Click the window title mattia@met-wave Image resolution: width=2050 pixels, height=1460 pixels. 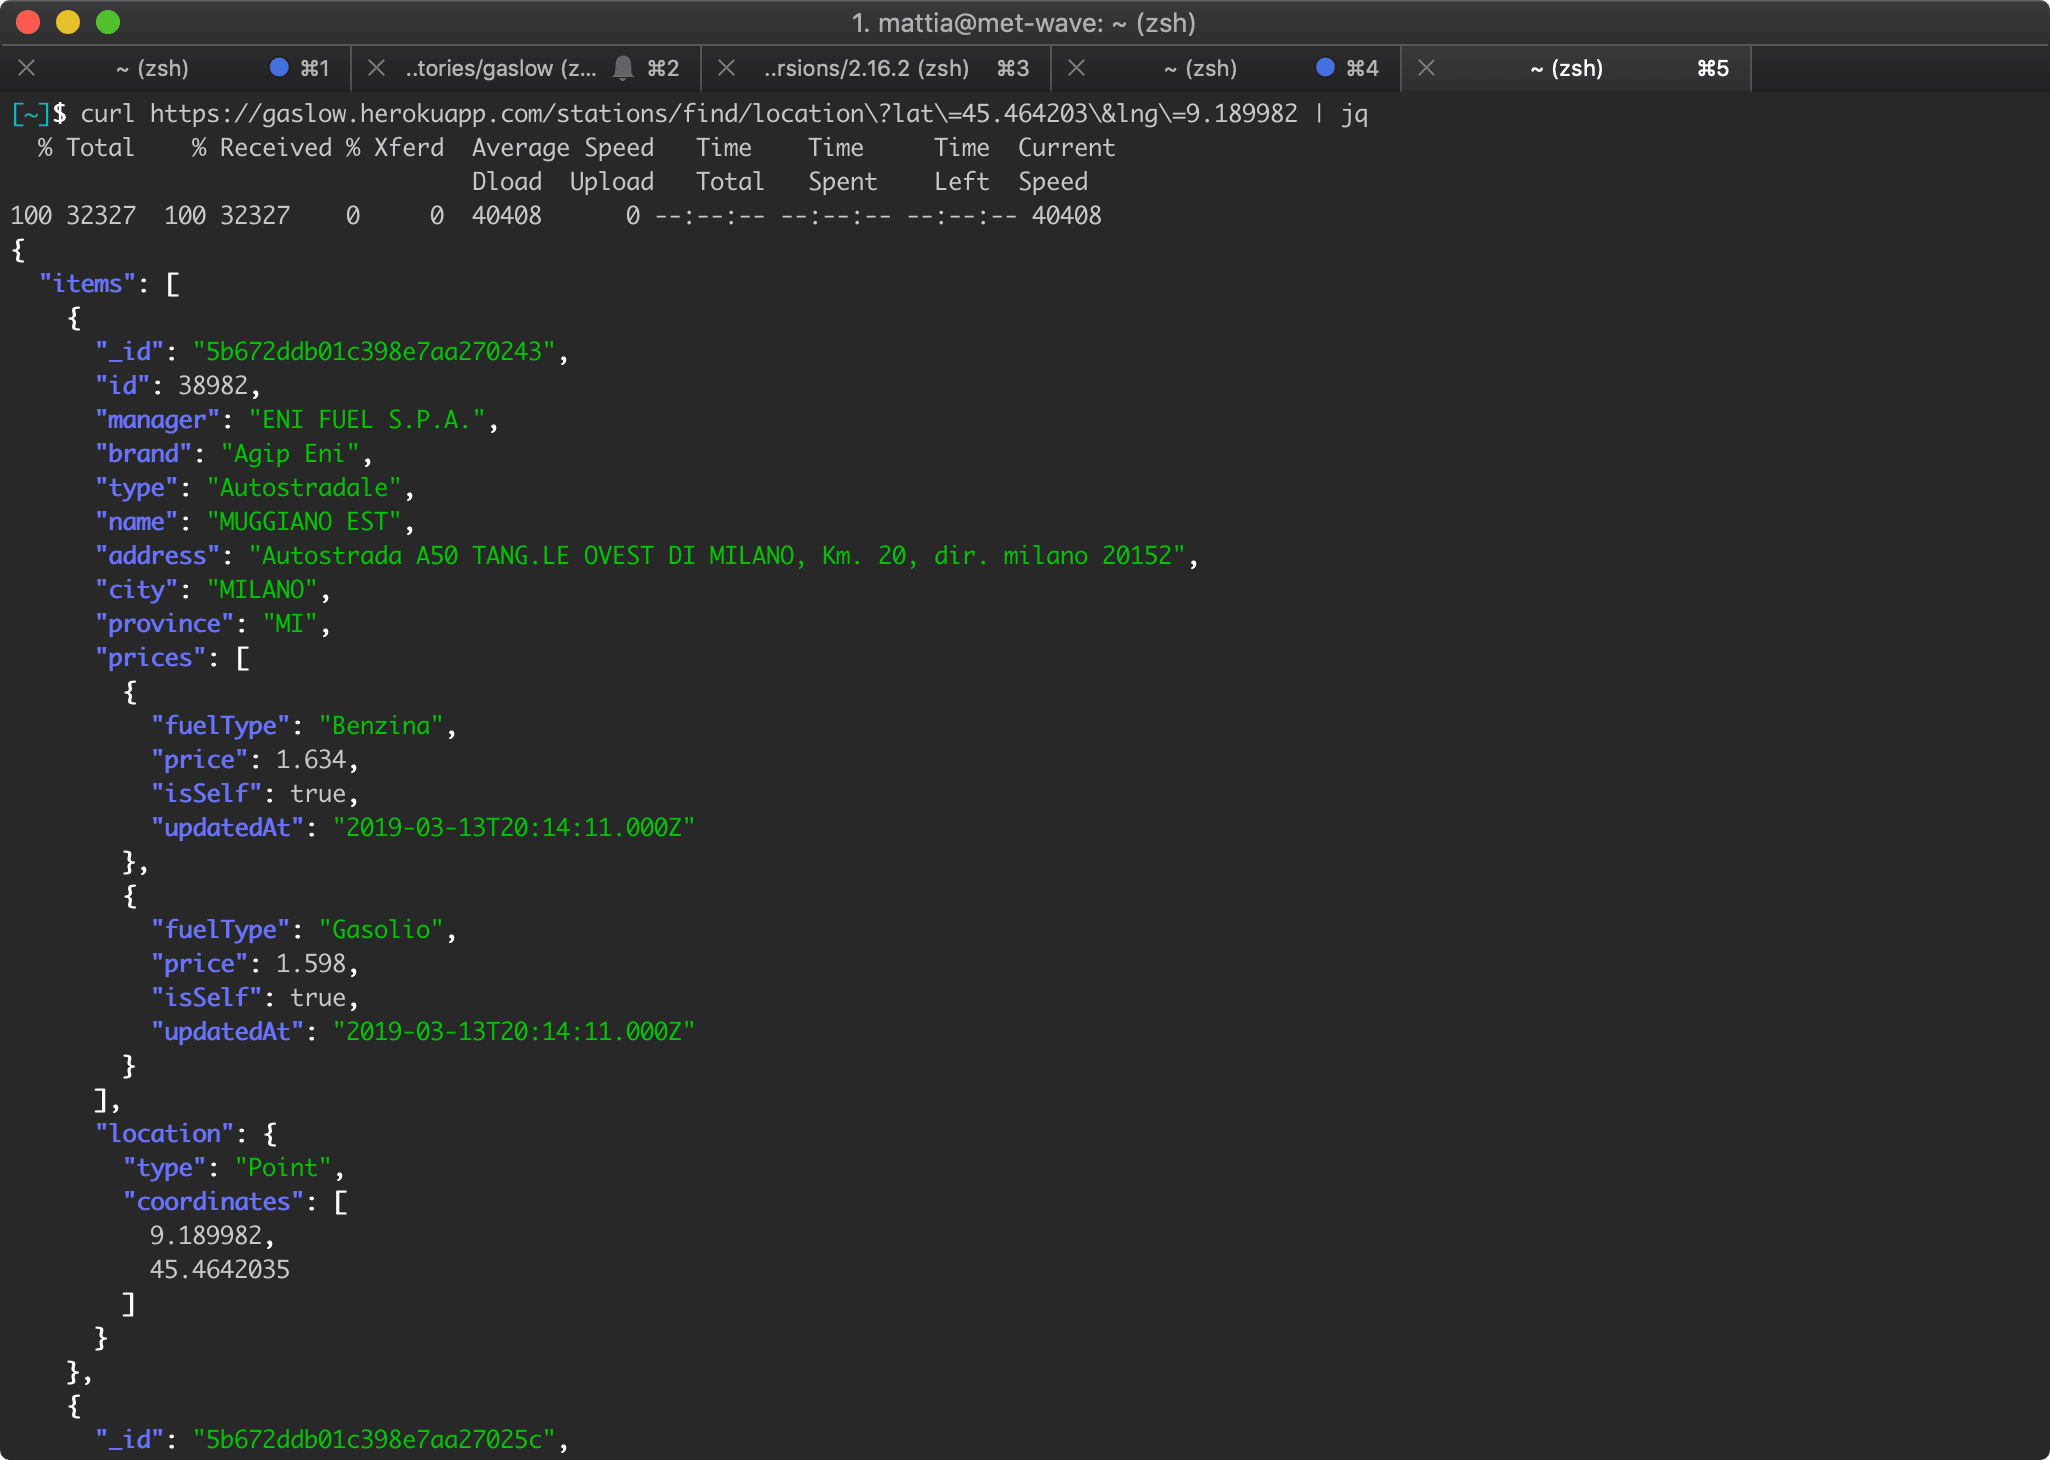[1024, 22]
